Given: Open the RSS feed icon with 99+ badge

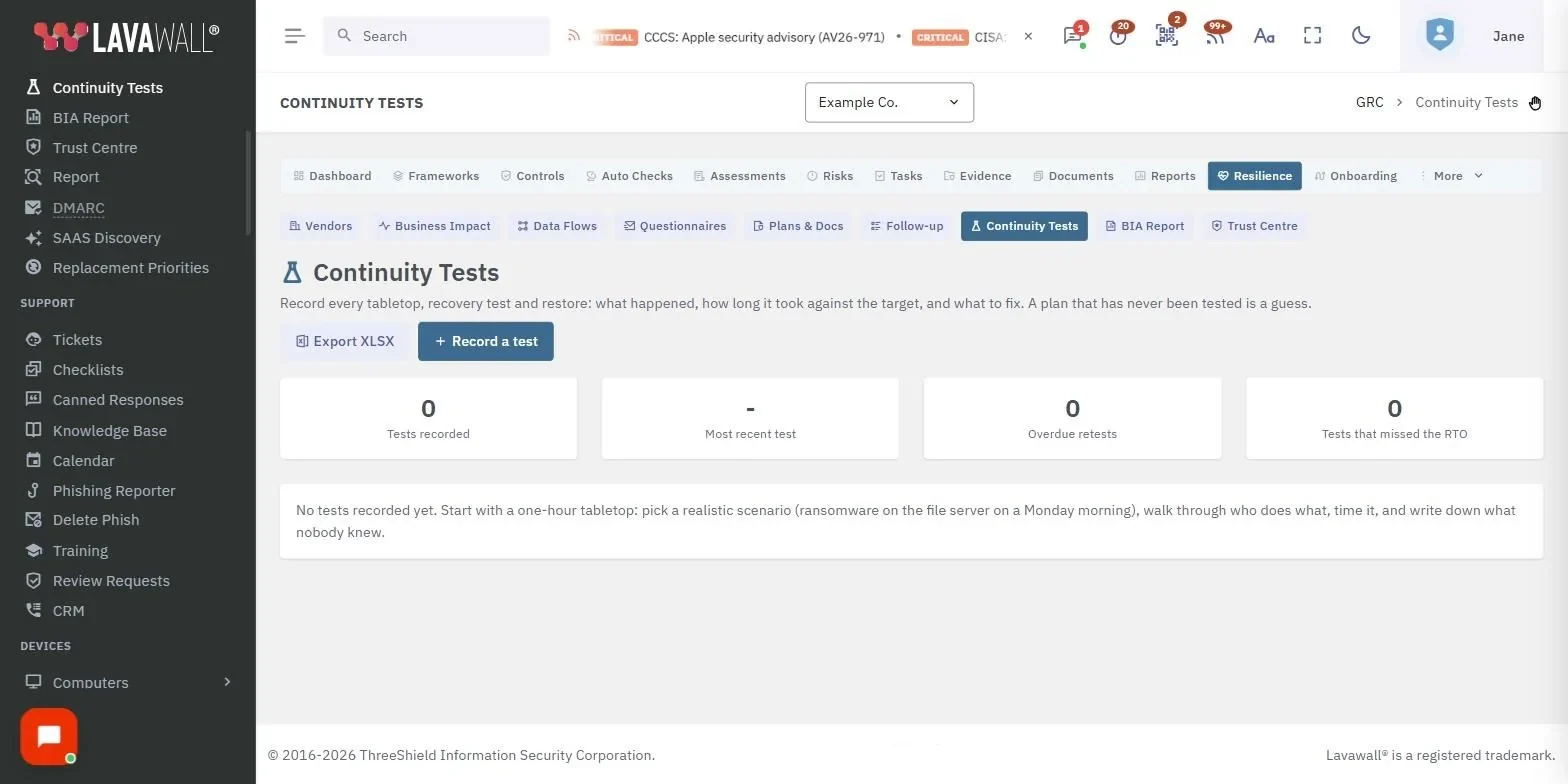Looking at the screenshot, I should 1215,36.
